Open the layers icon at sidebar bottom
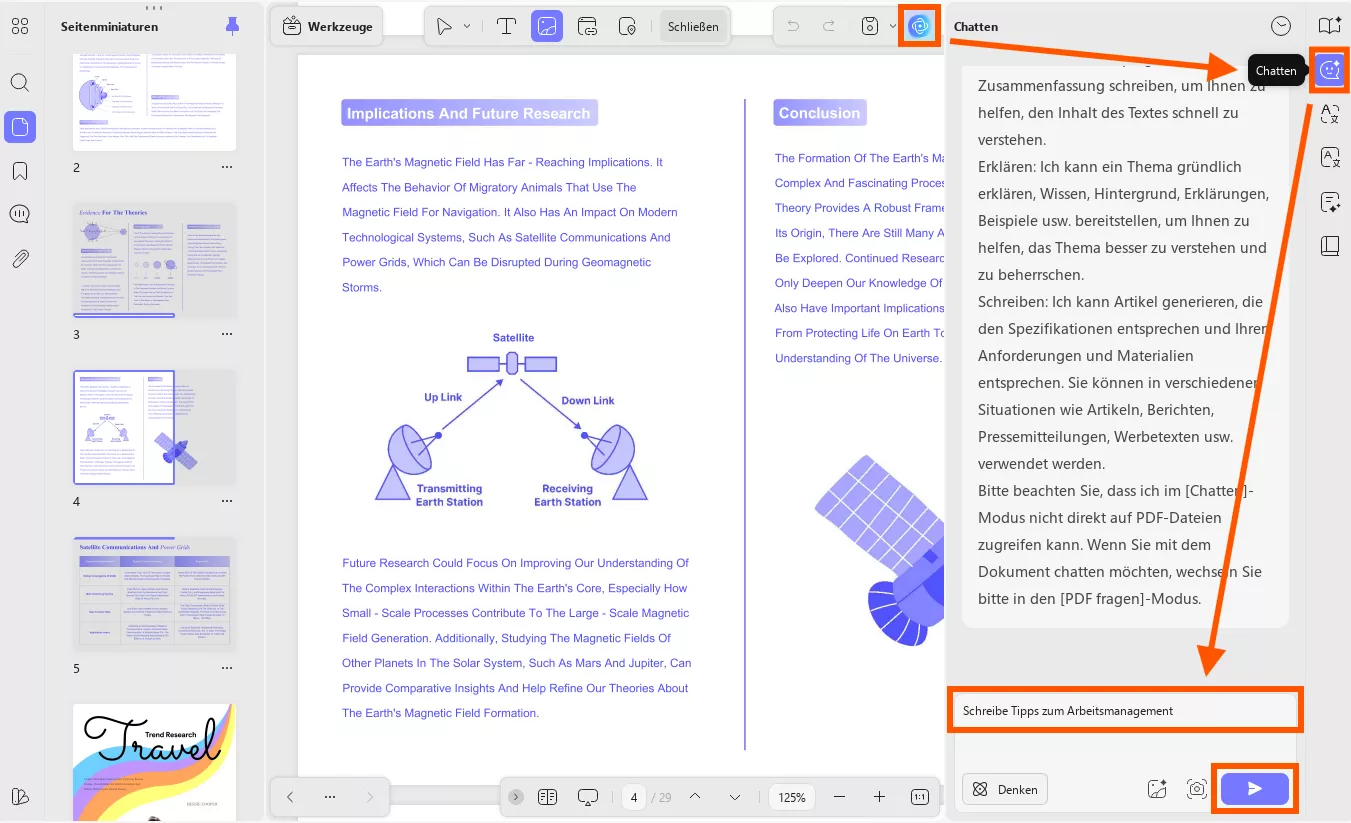1351x823 pixels. (x=20, y=797)
